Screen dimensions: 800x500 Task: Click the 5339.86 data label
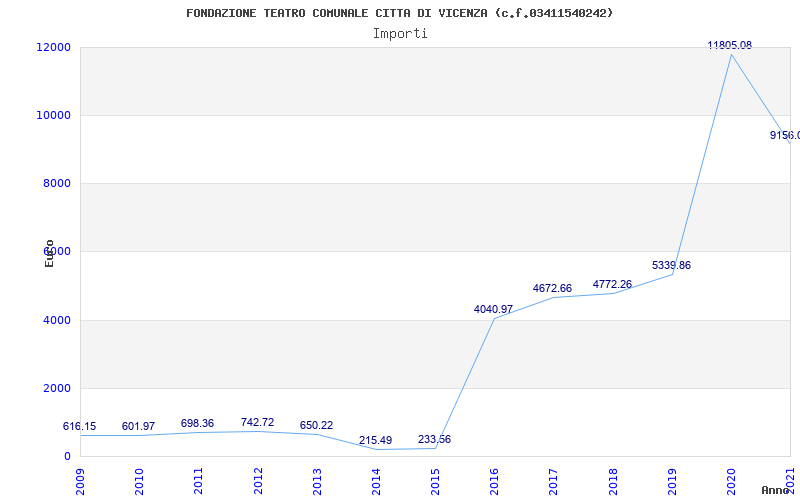[x=671, y=265]
